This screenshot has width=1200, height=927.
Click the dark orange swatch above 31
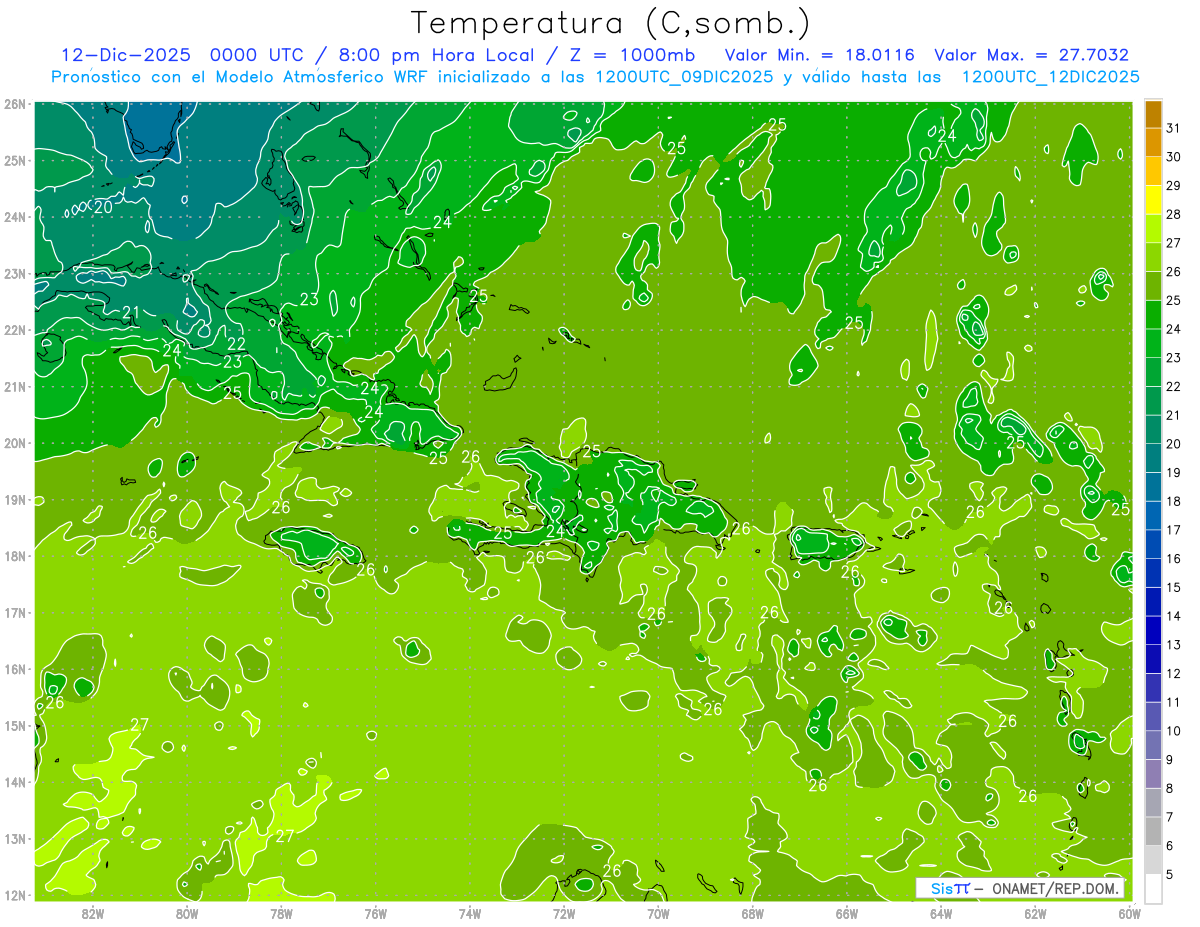pyautogui.click(x=1153, y=114)
